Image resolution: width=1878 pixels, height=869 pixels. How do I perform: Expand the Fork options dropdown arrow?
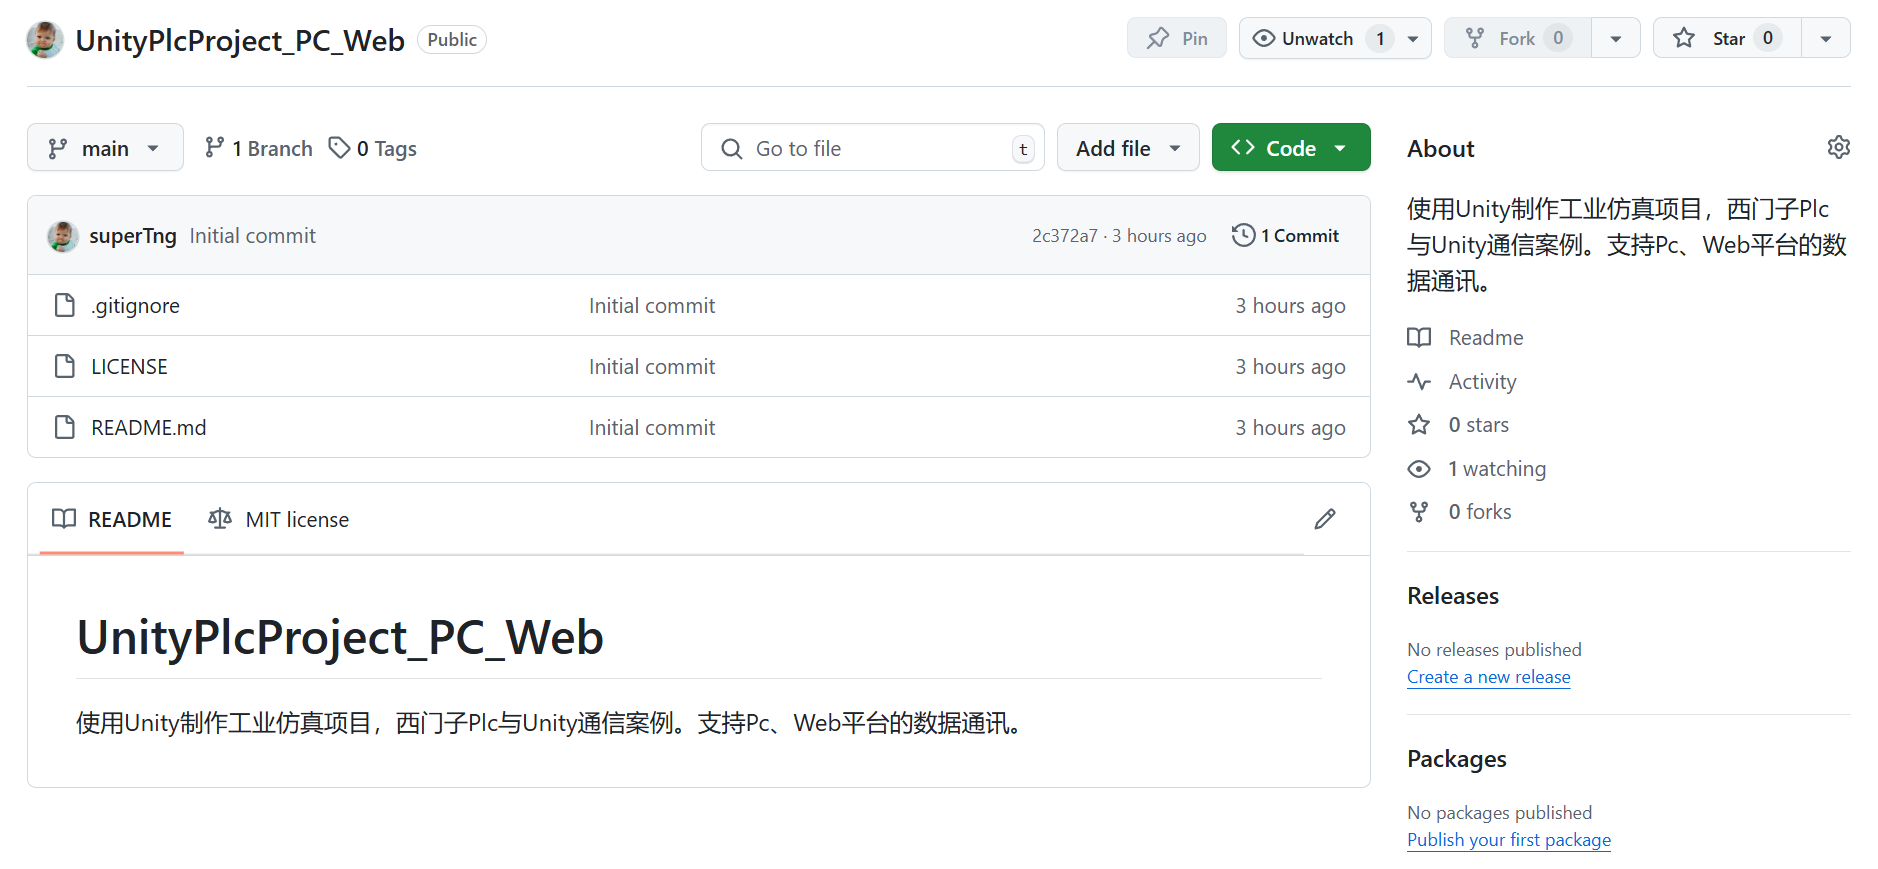[1616, 38]
